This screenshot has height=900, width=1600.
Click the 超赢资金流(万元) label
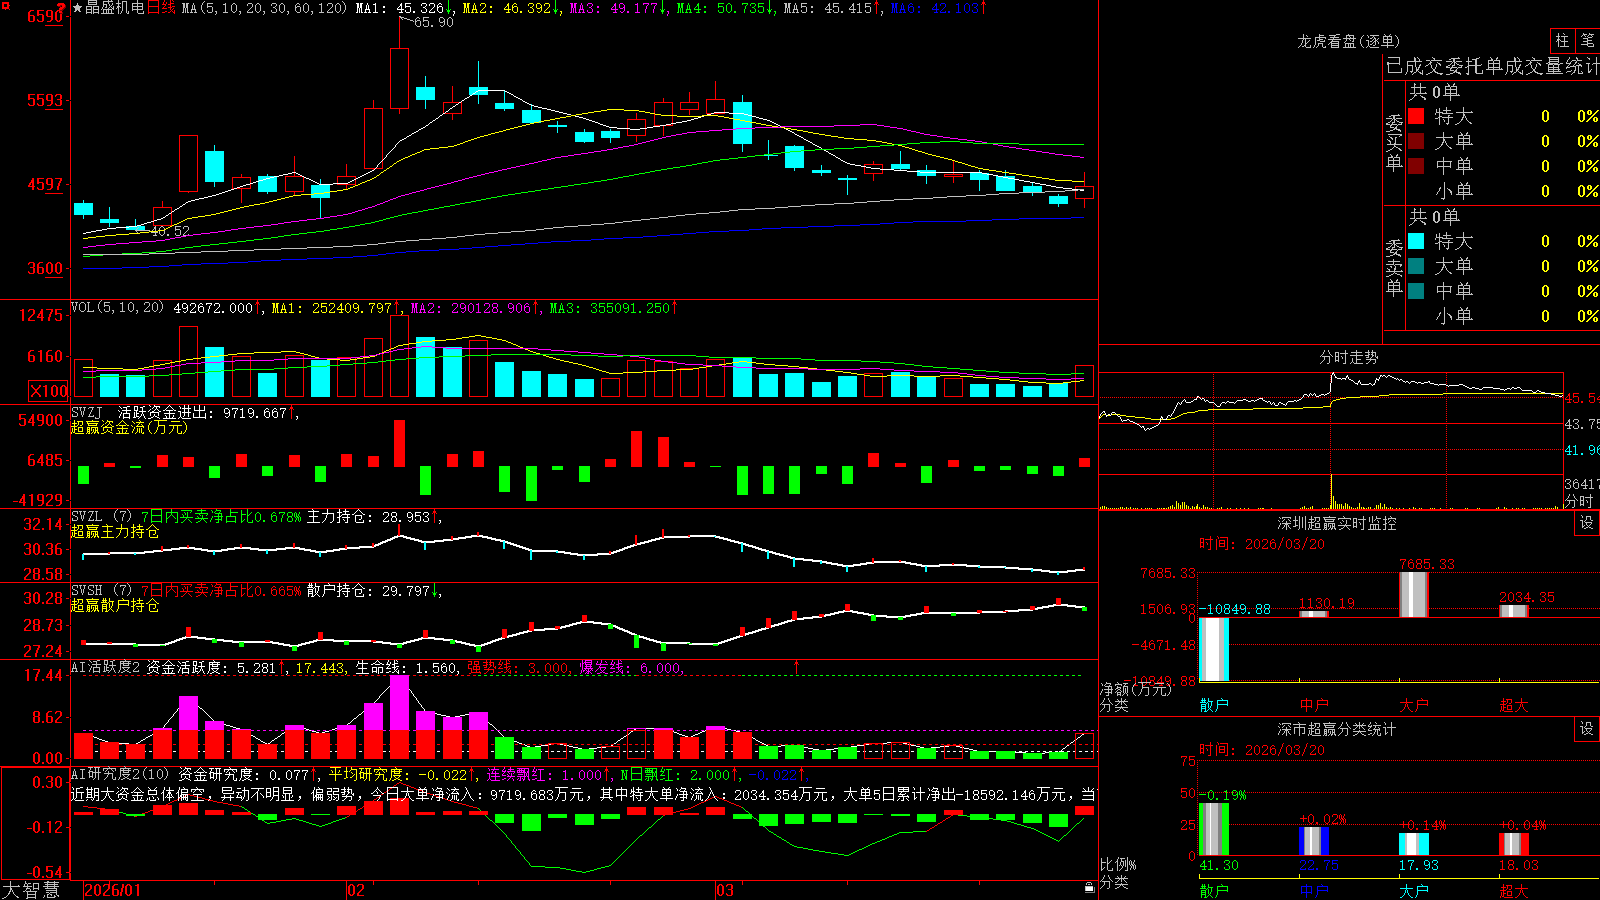pyautogui.click(x=129, y=427)
